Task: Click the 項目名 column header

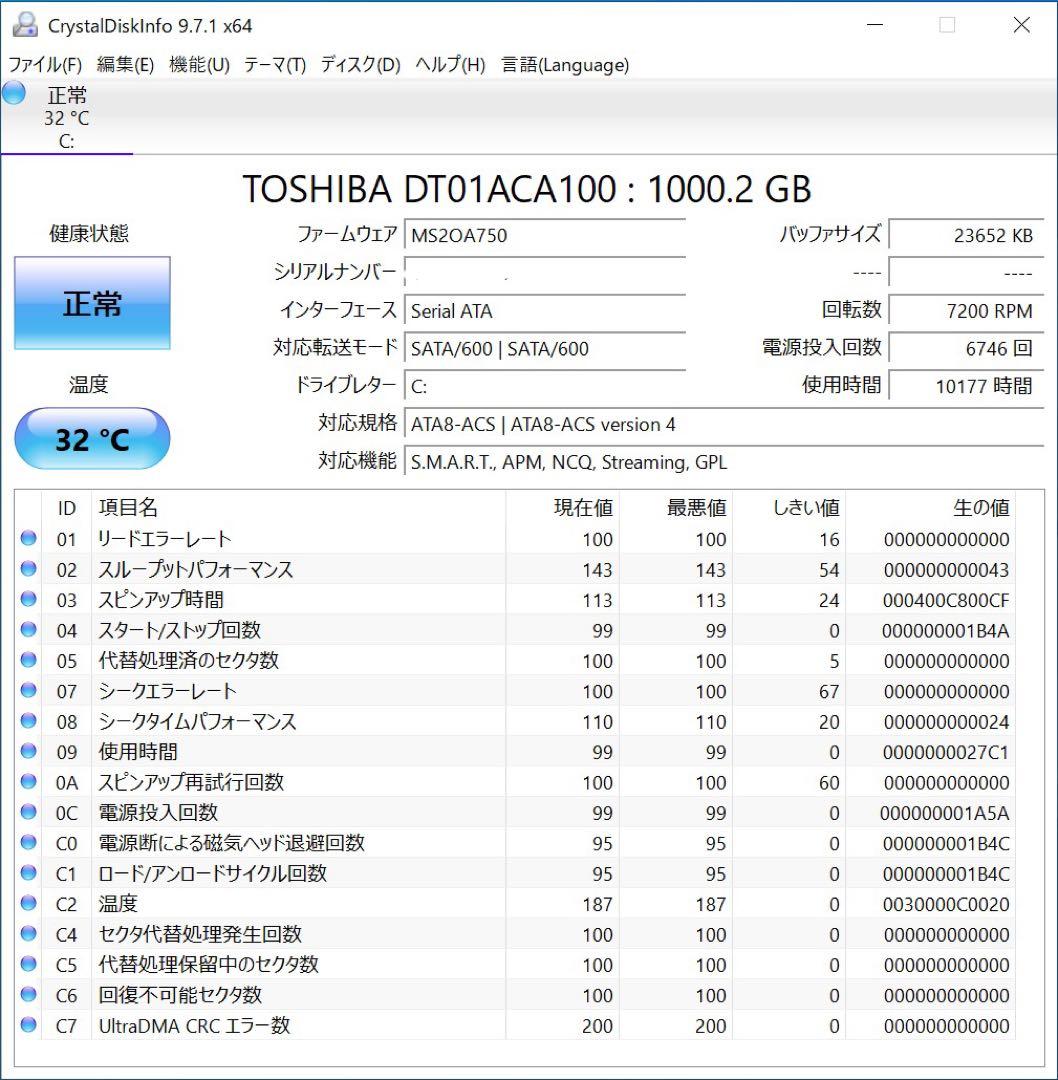Action: coord(128,508)
